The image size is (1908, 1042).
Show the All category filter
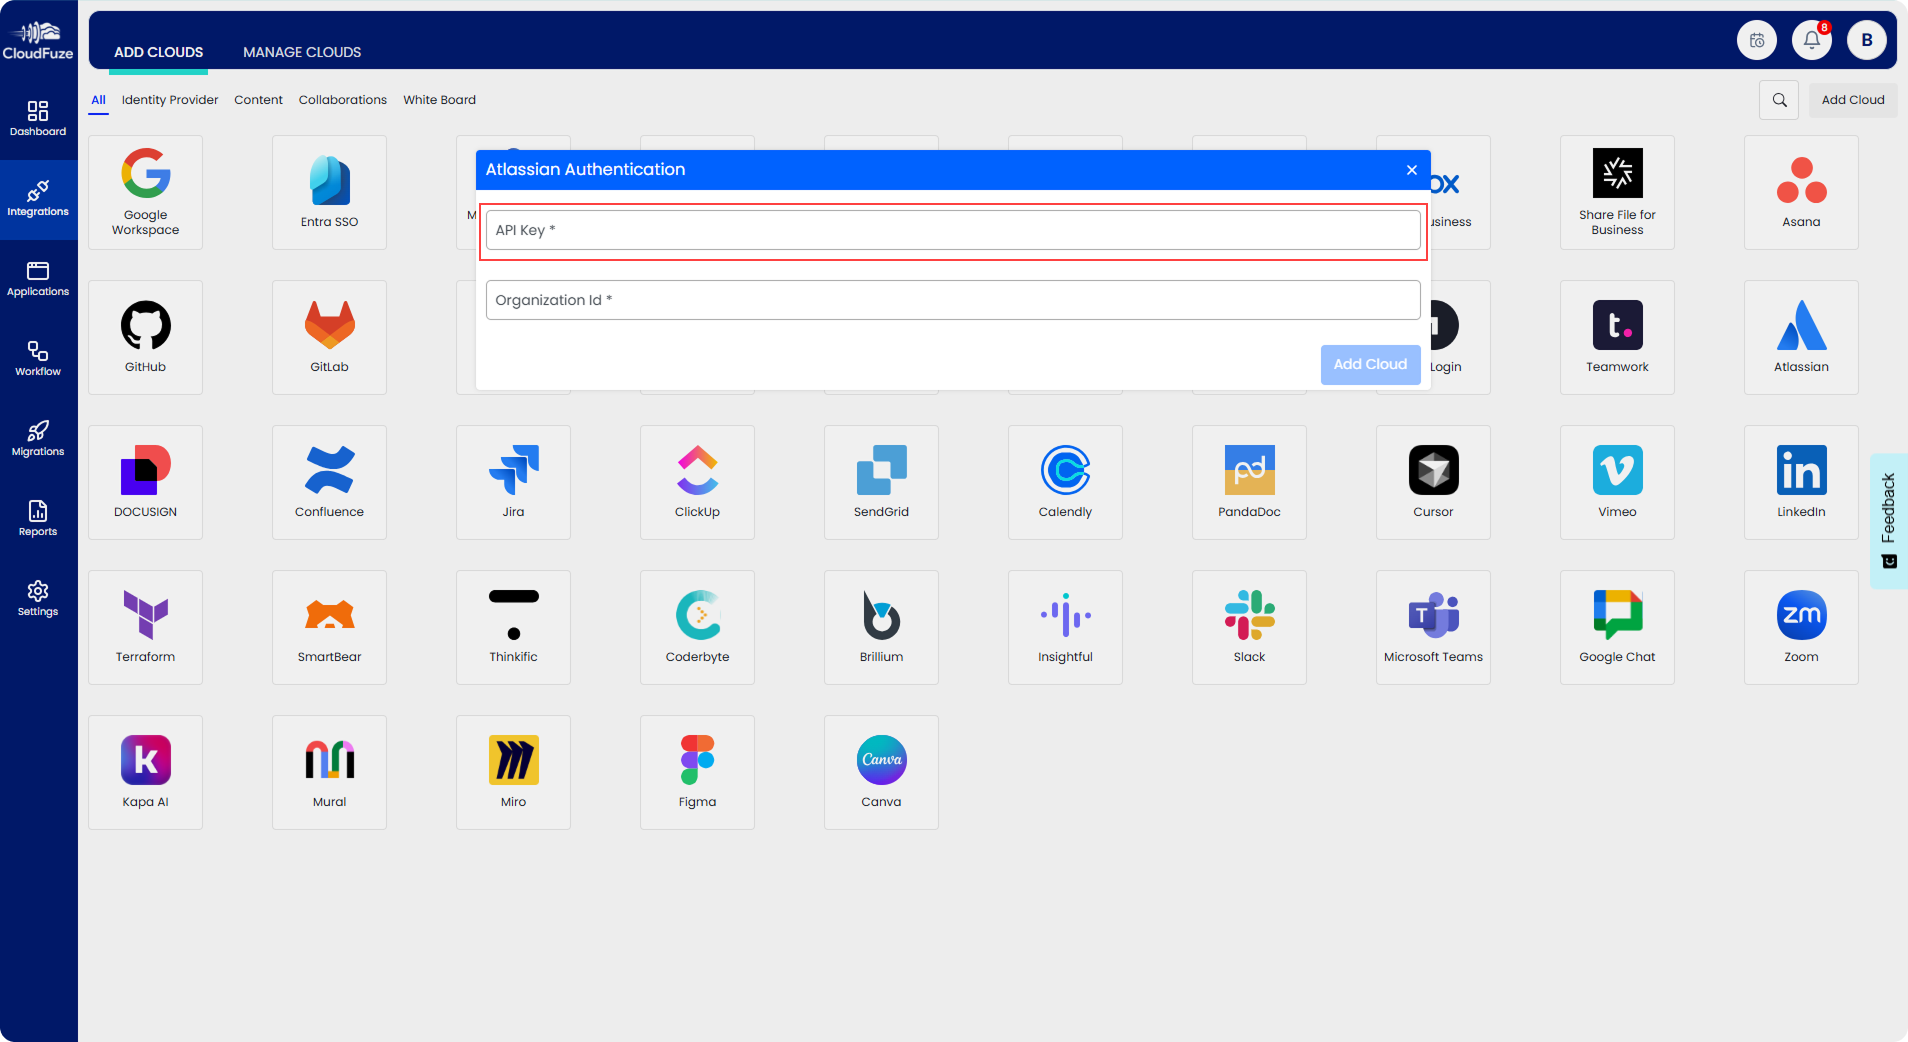[98, 100]
